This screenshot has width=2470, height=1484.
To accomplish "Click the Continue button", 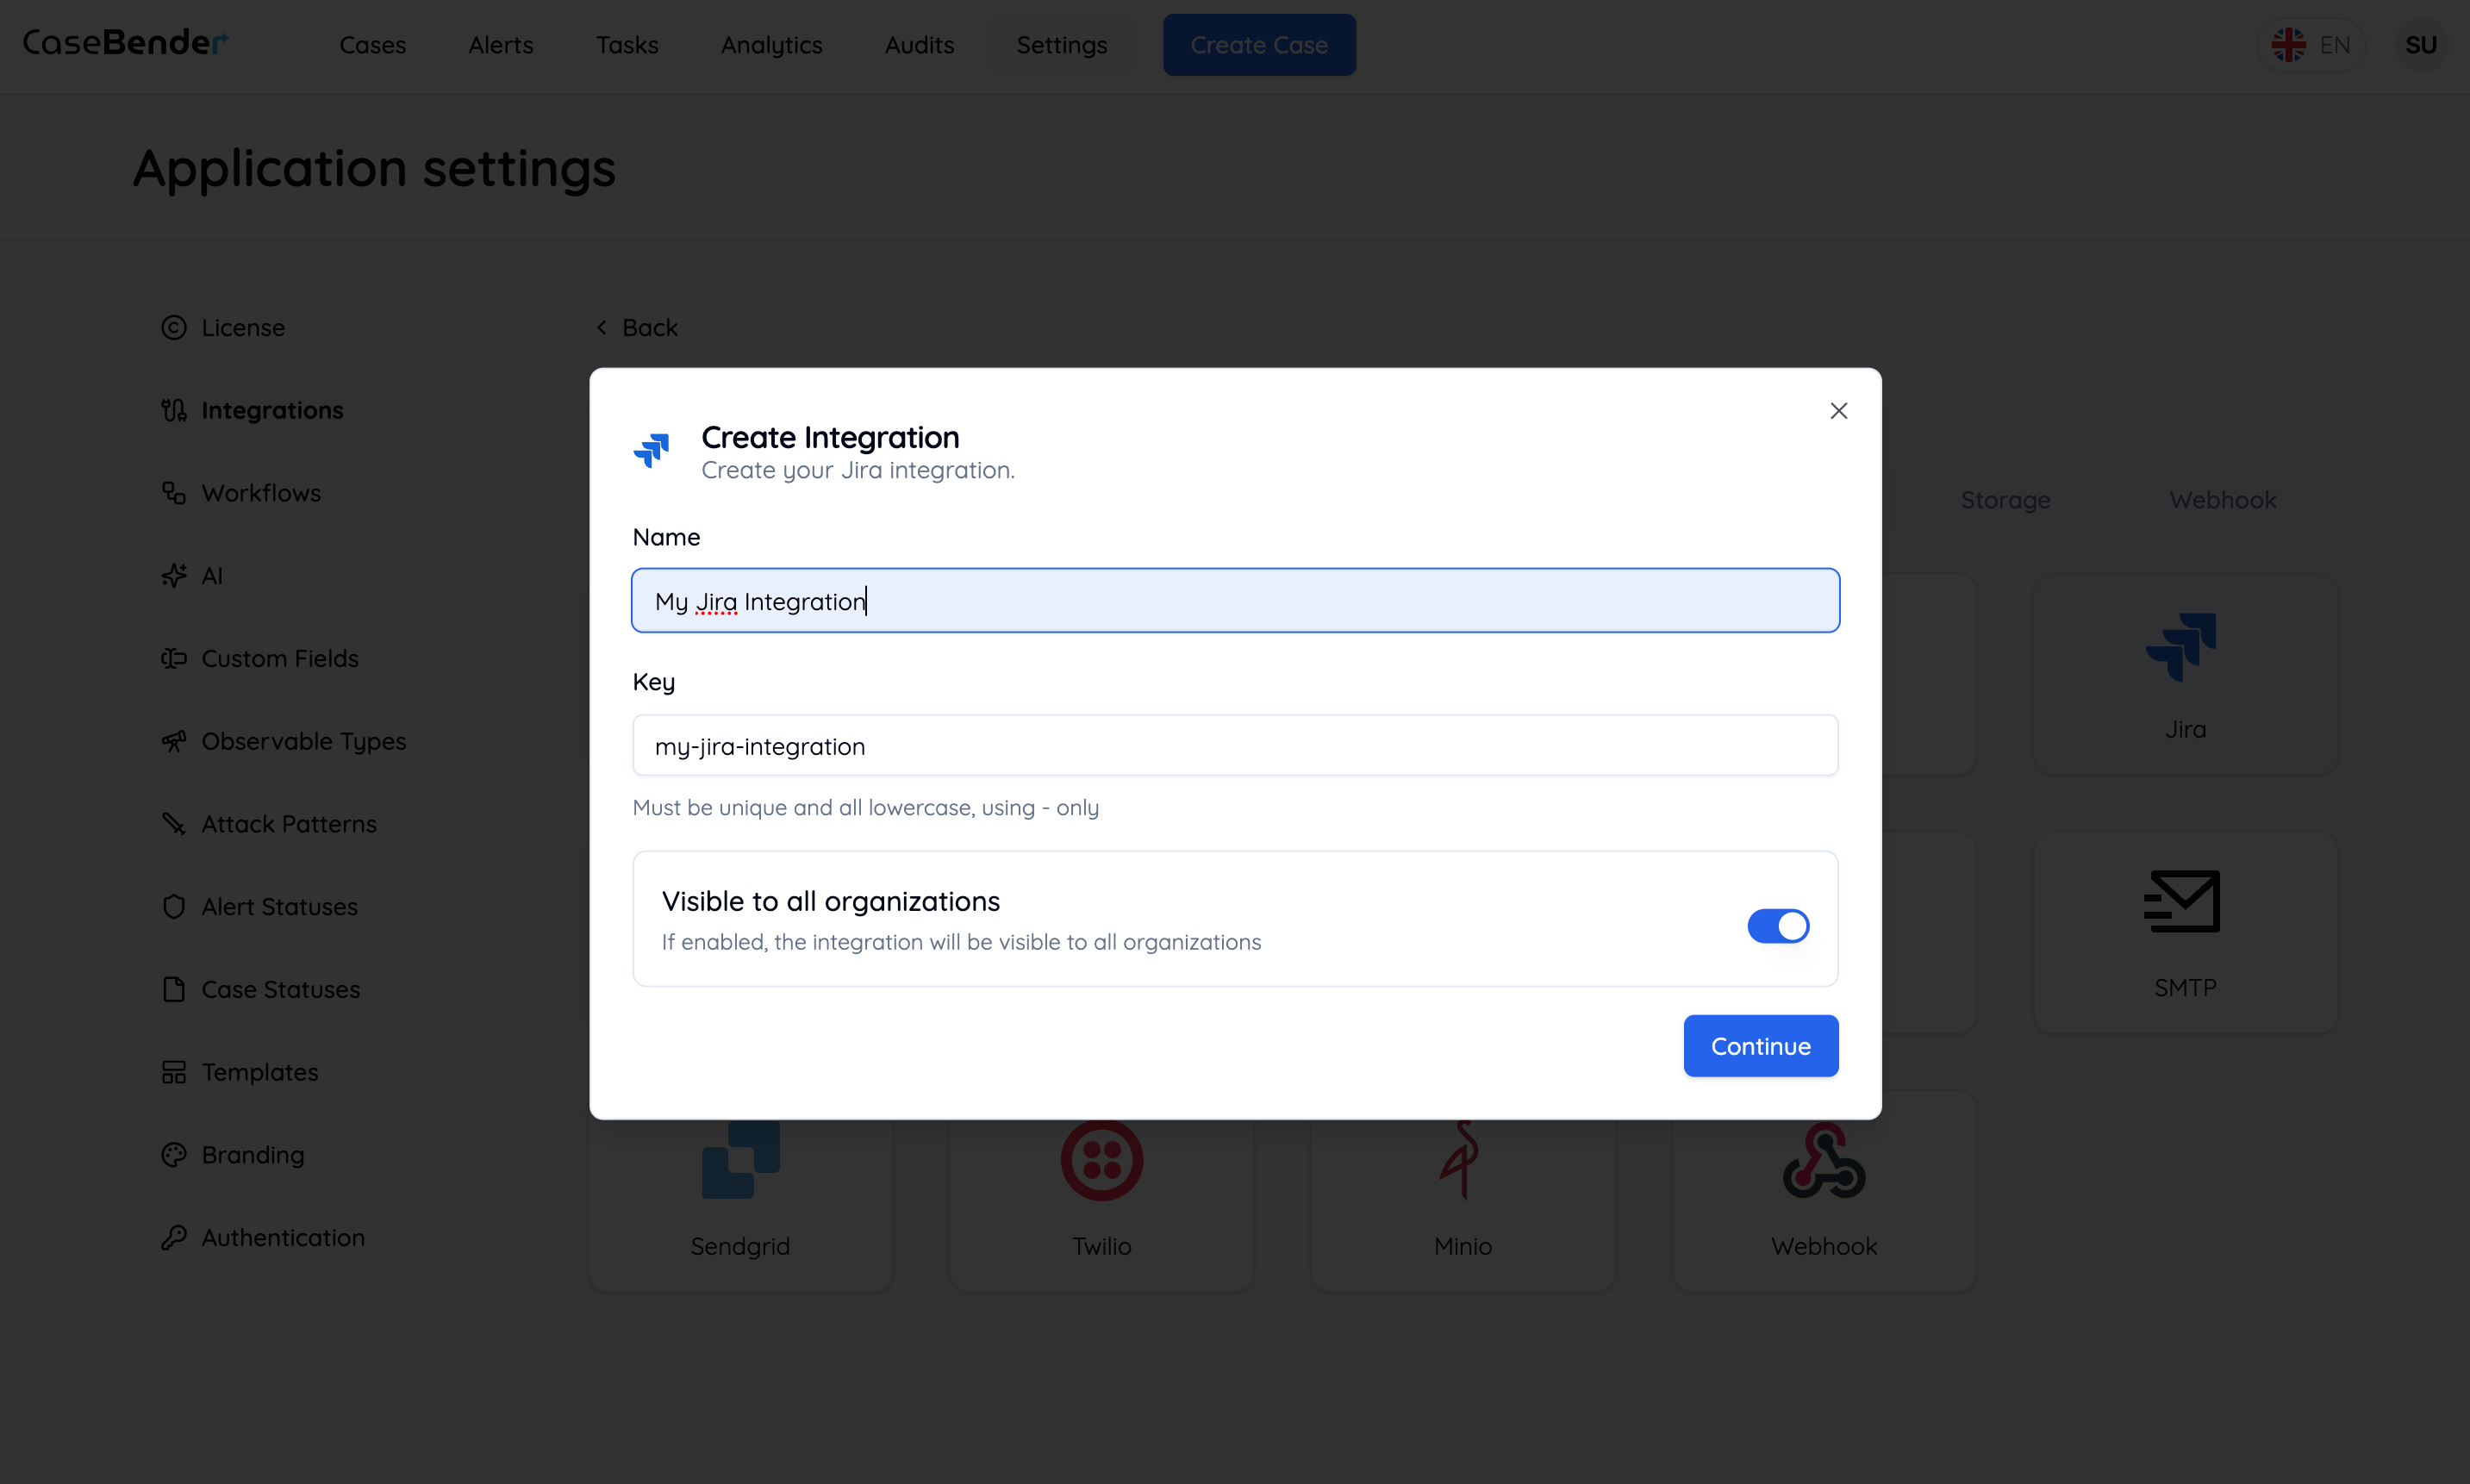I will click(1760, 1045).
